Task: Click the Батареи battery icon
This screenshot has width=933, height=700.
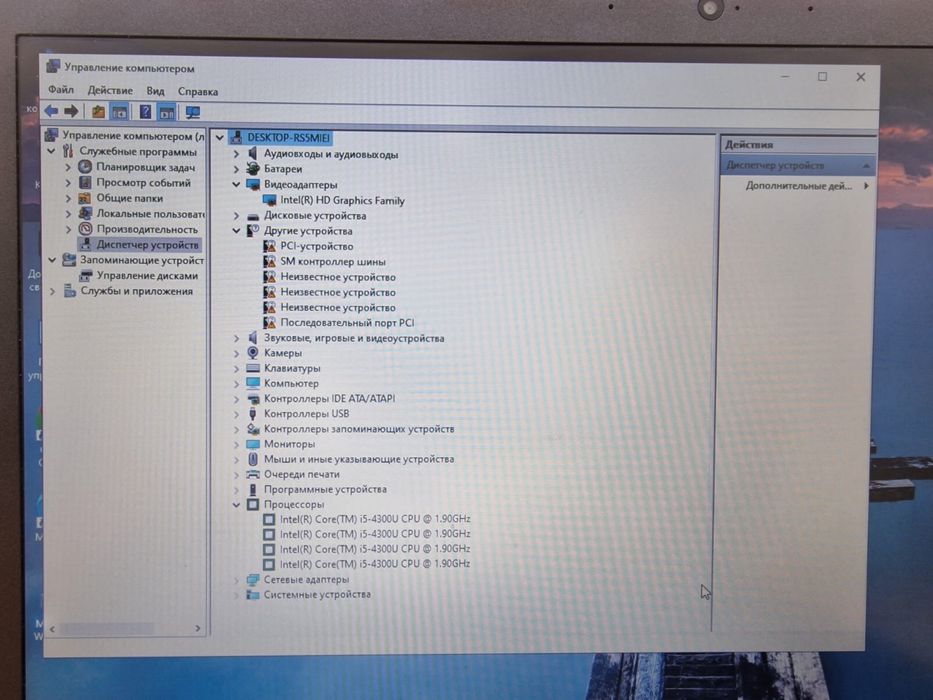Action: [253, 169]
